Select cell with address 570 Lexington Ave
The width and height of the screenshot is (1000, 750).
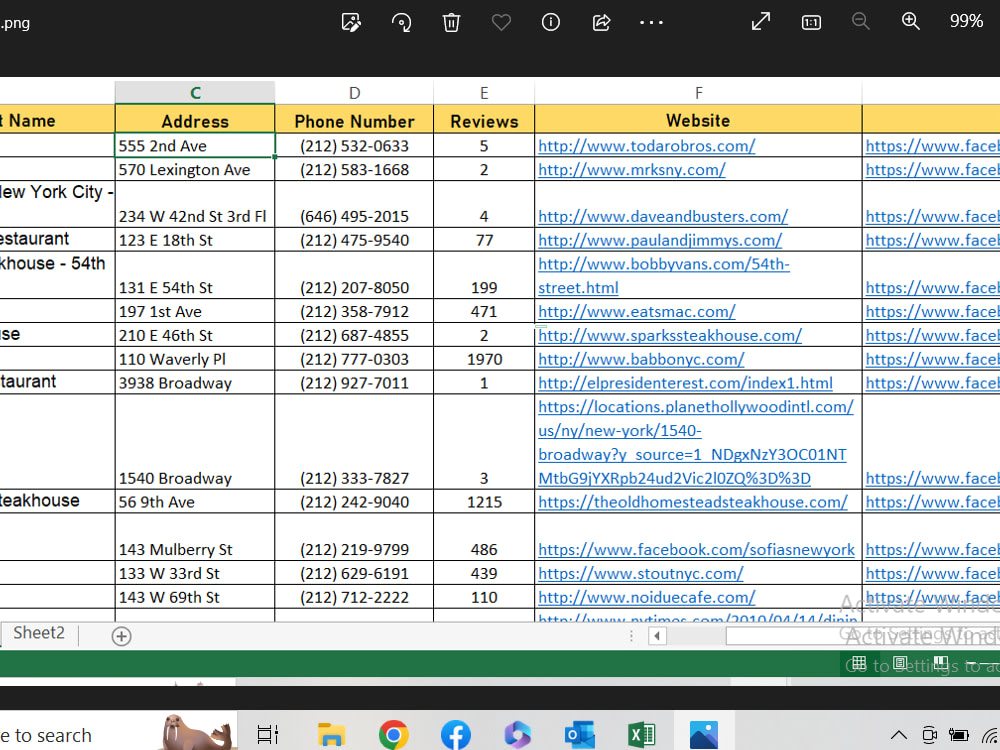[x=195, y=169]
